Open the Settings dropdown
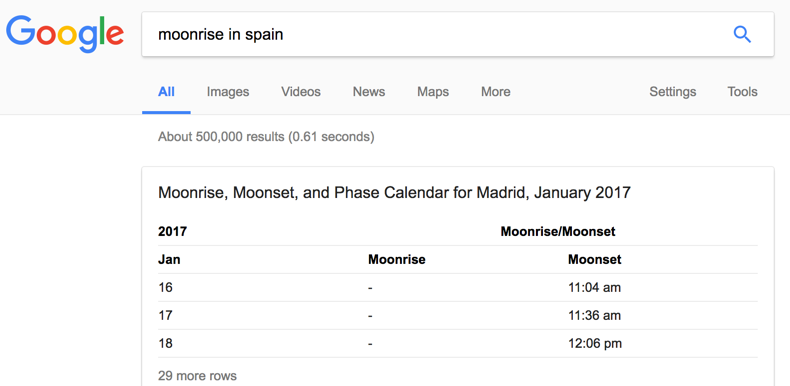The width and height of the screenshot is (790, 386). (x=673, y=92)
